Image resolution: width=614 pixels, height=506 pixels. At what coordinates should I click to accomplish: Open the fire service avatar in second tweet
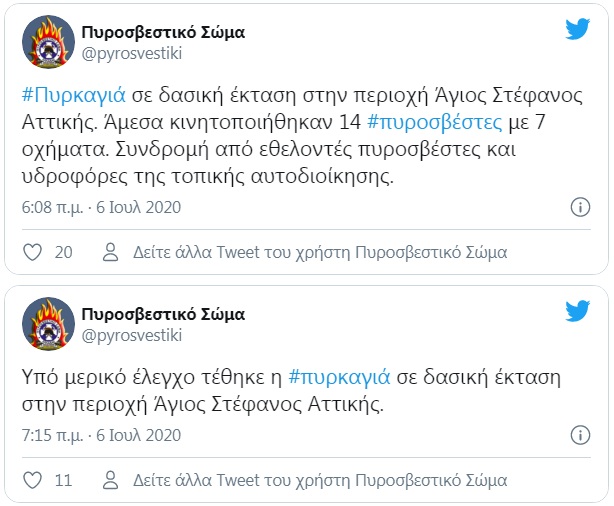pyautogui.click(x=48, y=324)
